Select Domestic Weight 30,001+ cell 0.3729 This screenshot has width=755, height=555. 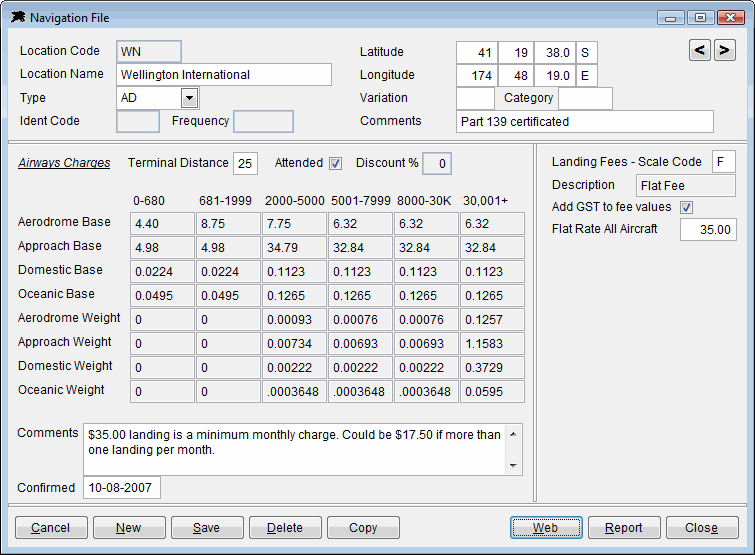tap(492, 368)
